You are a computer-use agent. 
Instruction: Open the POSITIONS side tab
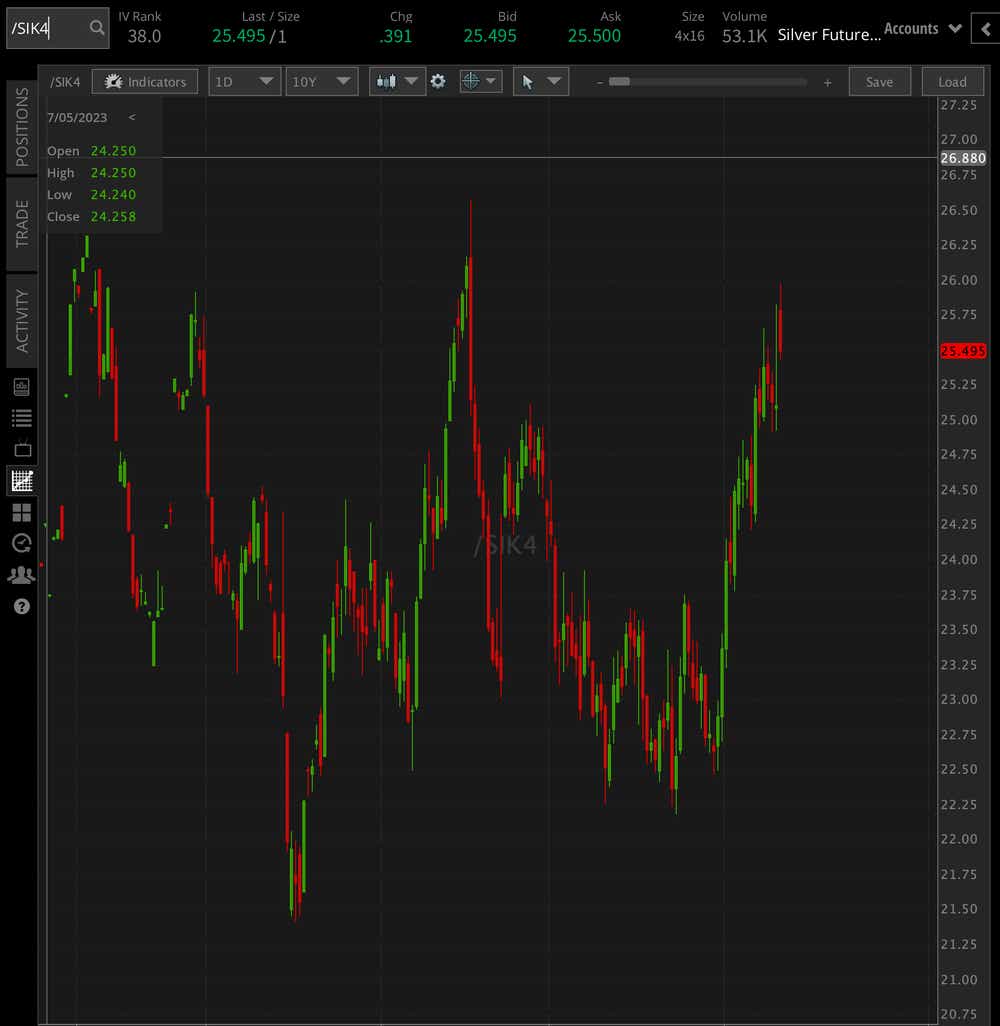pyautogui.click(x=22, y=127)
